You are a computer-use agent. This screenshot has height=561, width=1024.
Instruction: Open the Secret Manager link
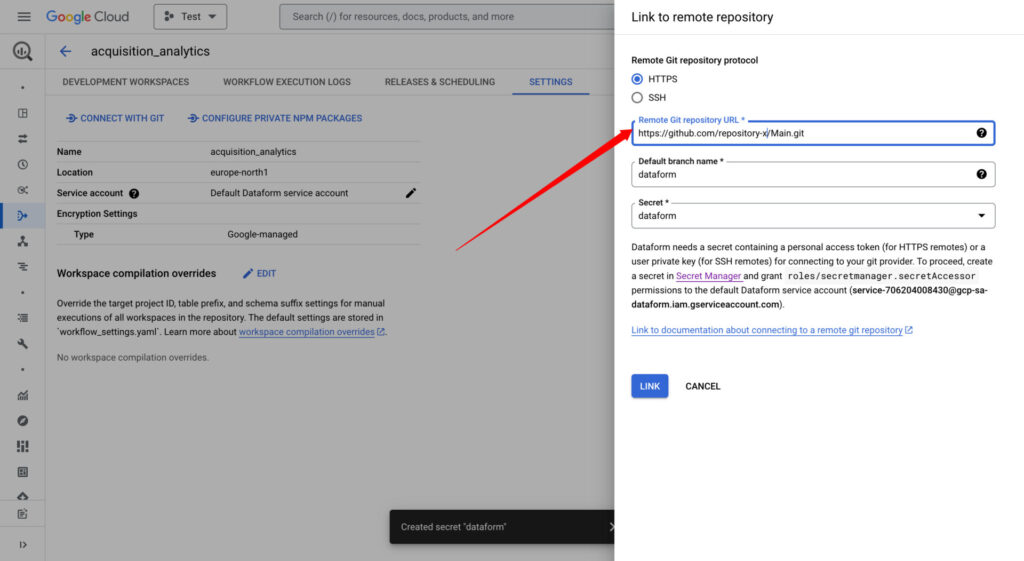point(708,276)
